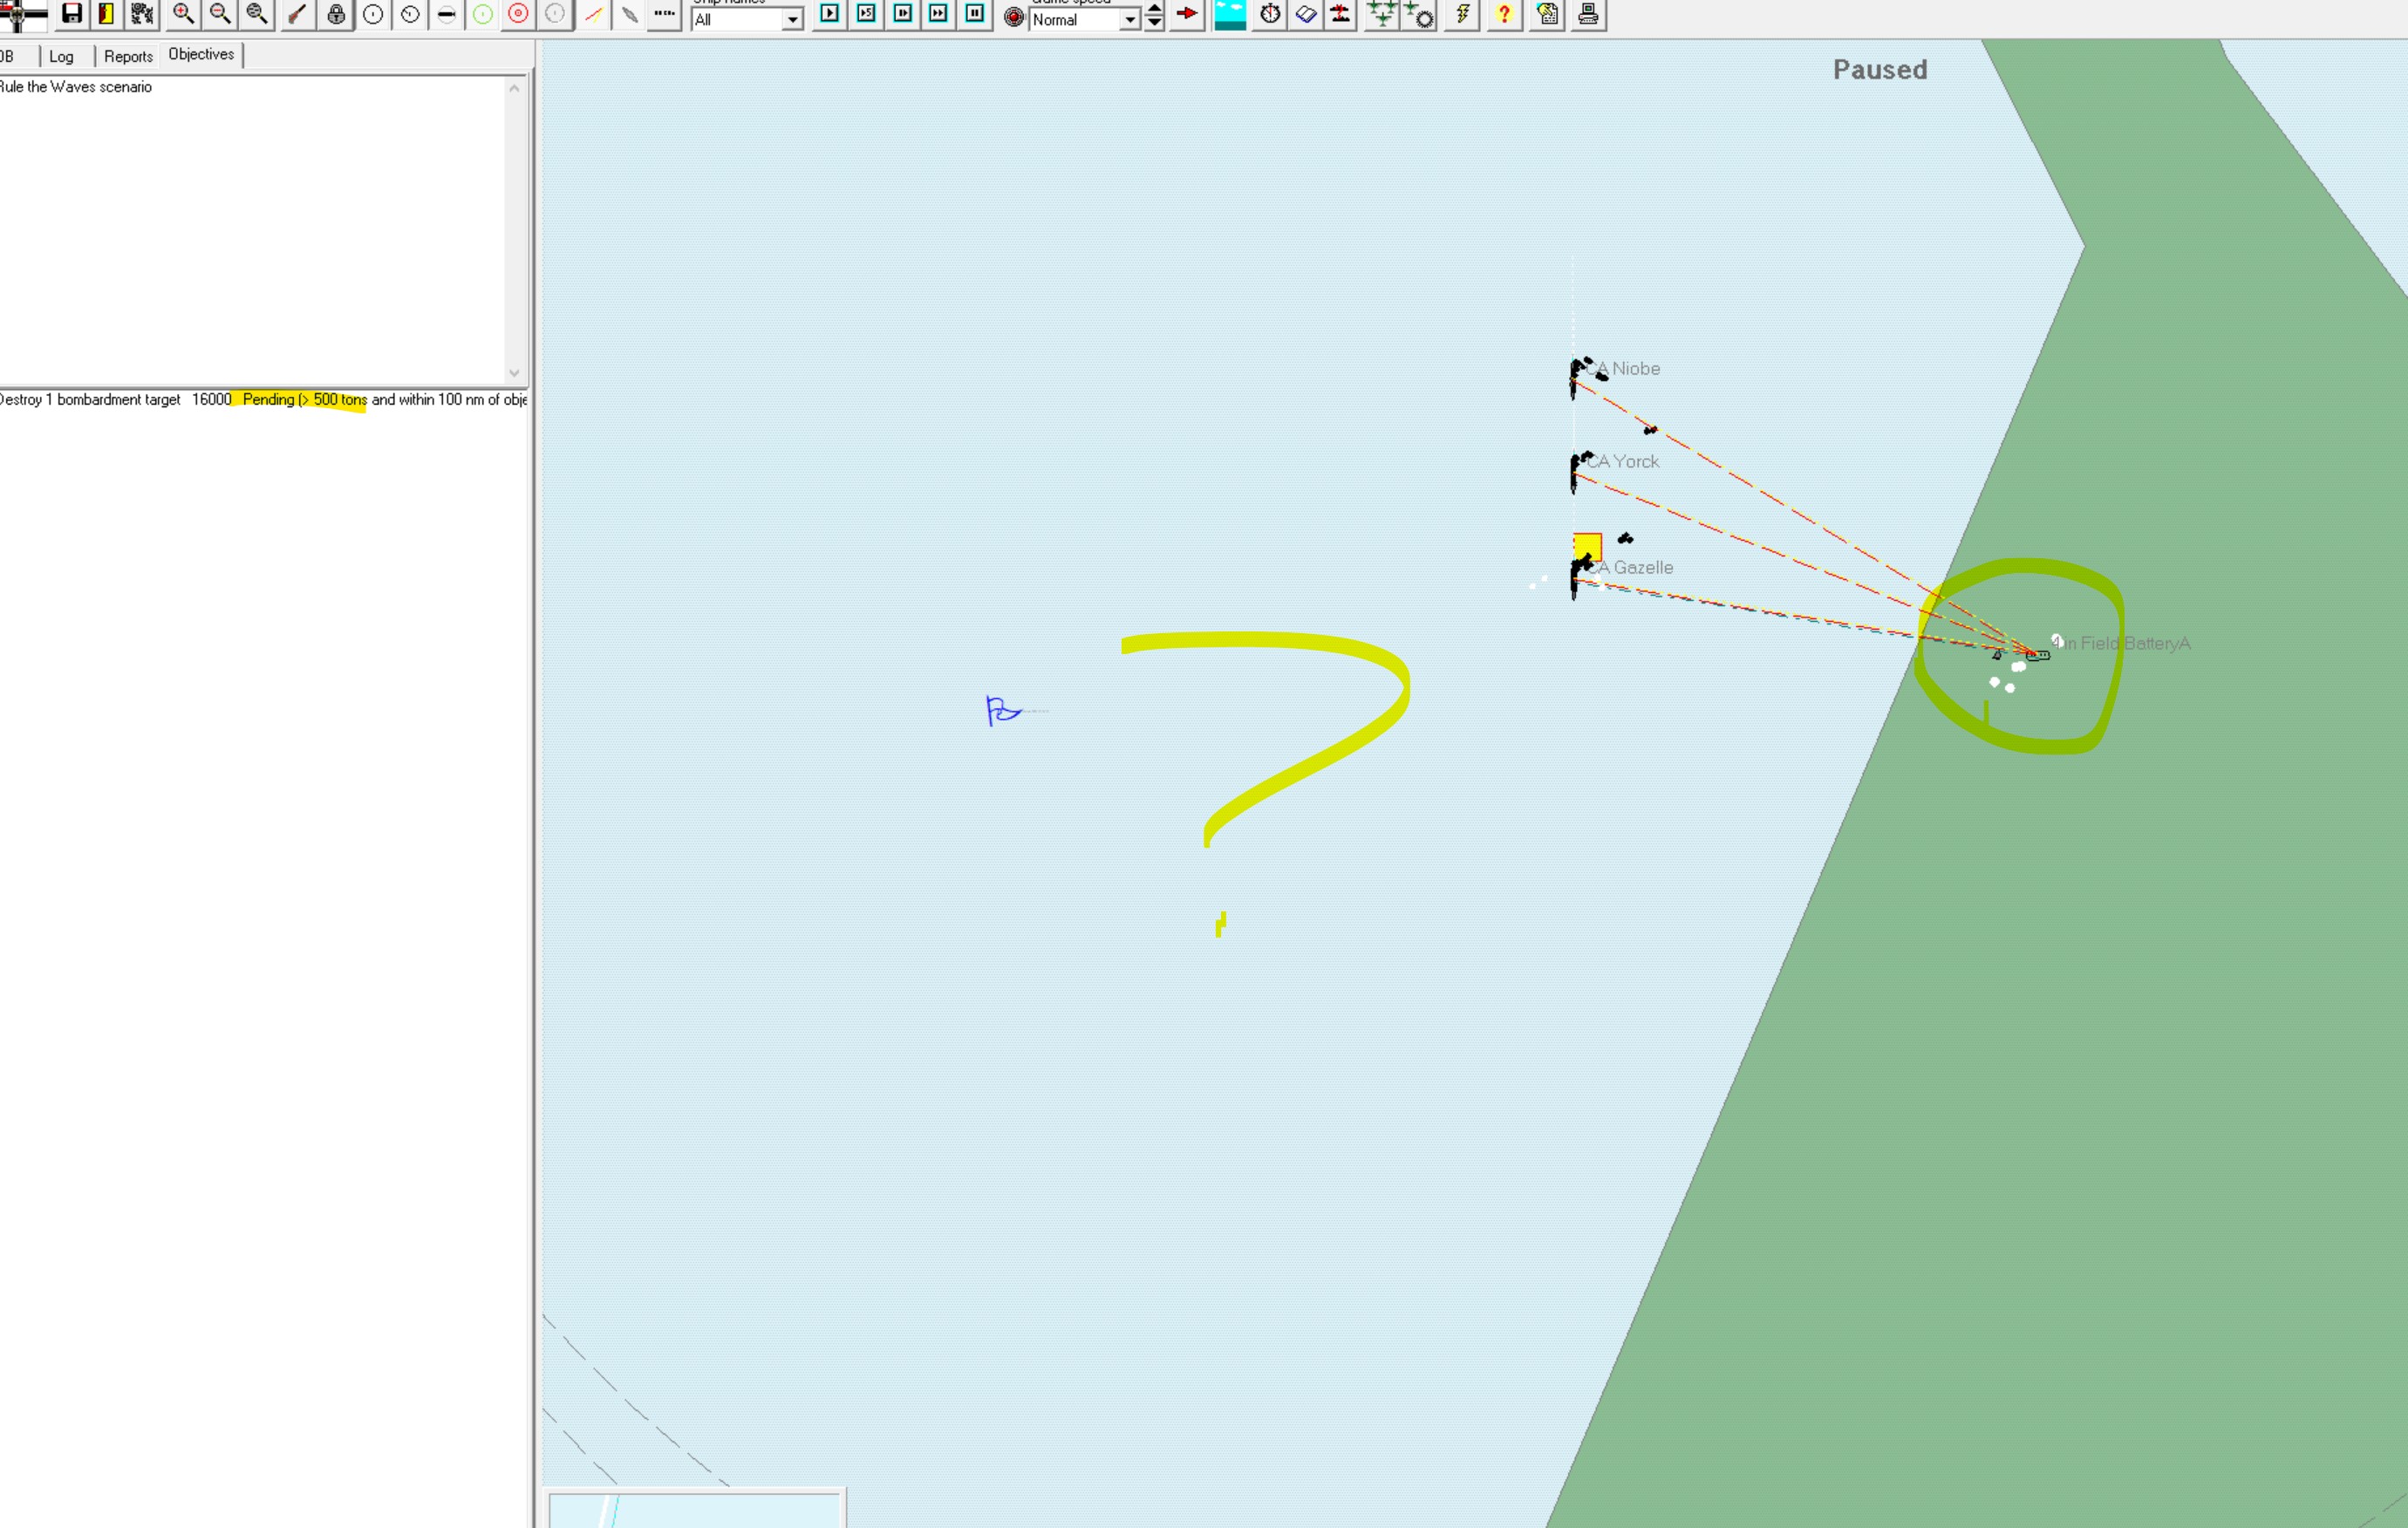Toggle the first black range circle icon
Viewport: 2408px width, 1528px height.
click(373, 14)
